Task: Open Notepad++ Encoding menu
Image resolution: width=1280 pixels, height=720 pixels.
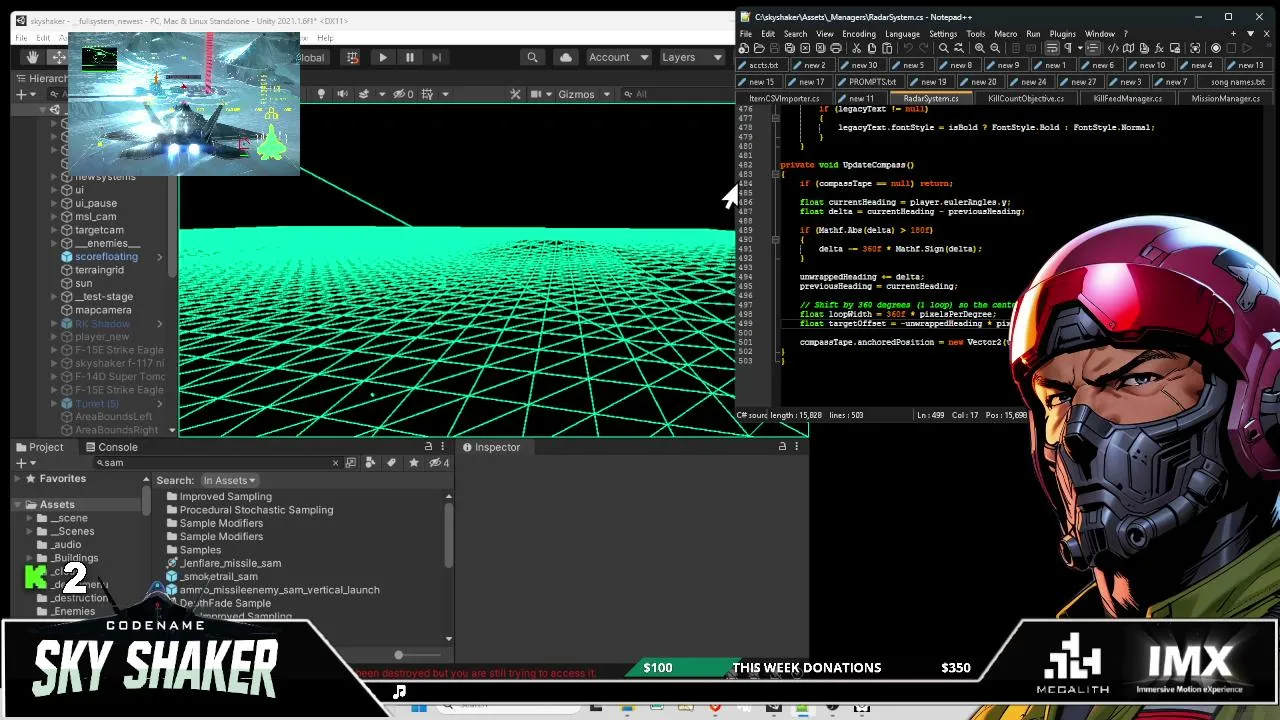Action: tap(858, 34)
